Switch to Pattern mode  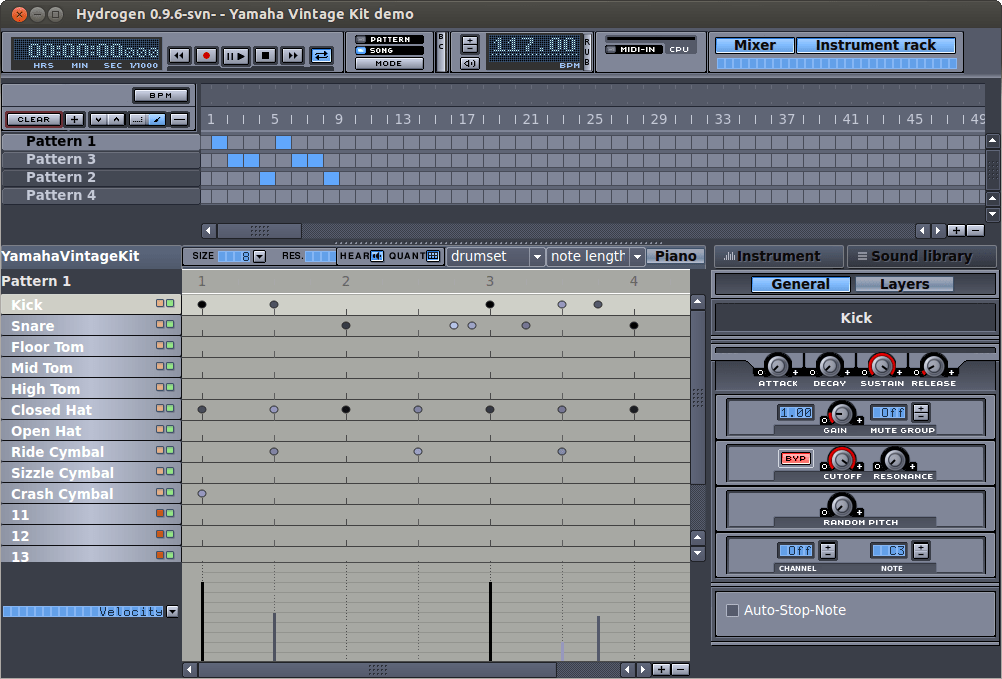click(x=389, y=40)
